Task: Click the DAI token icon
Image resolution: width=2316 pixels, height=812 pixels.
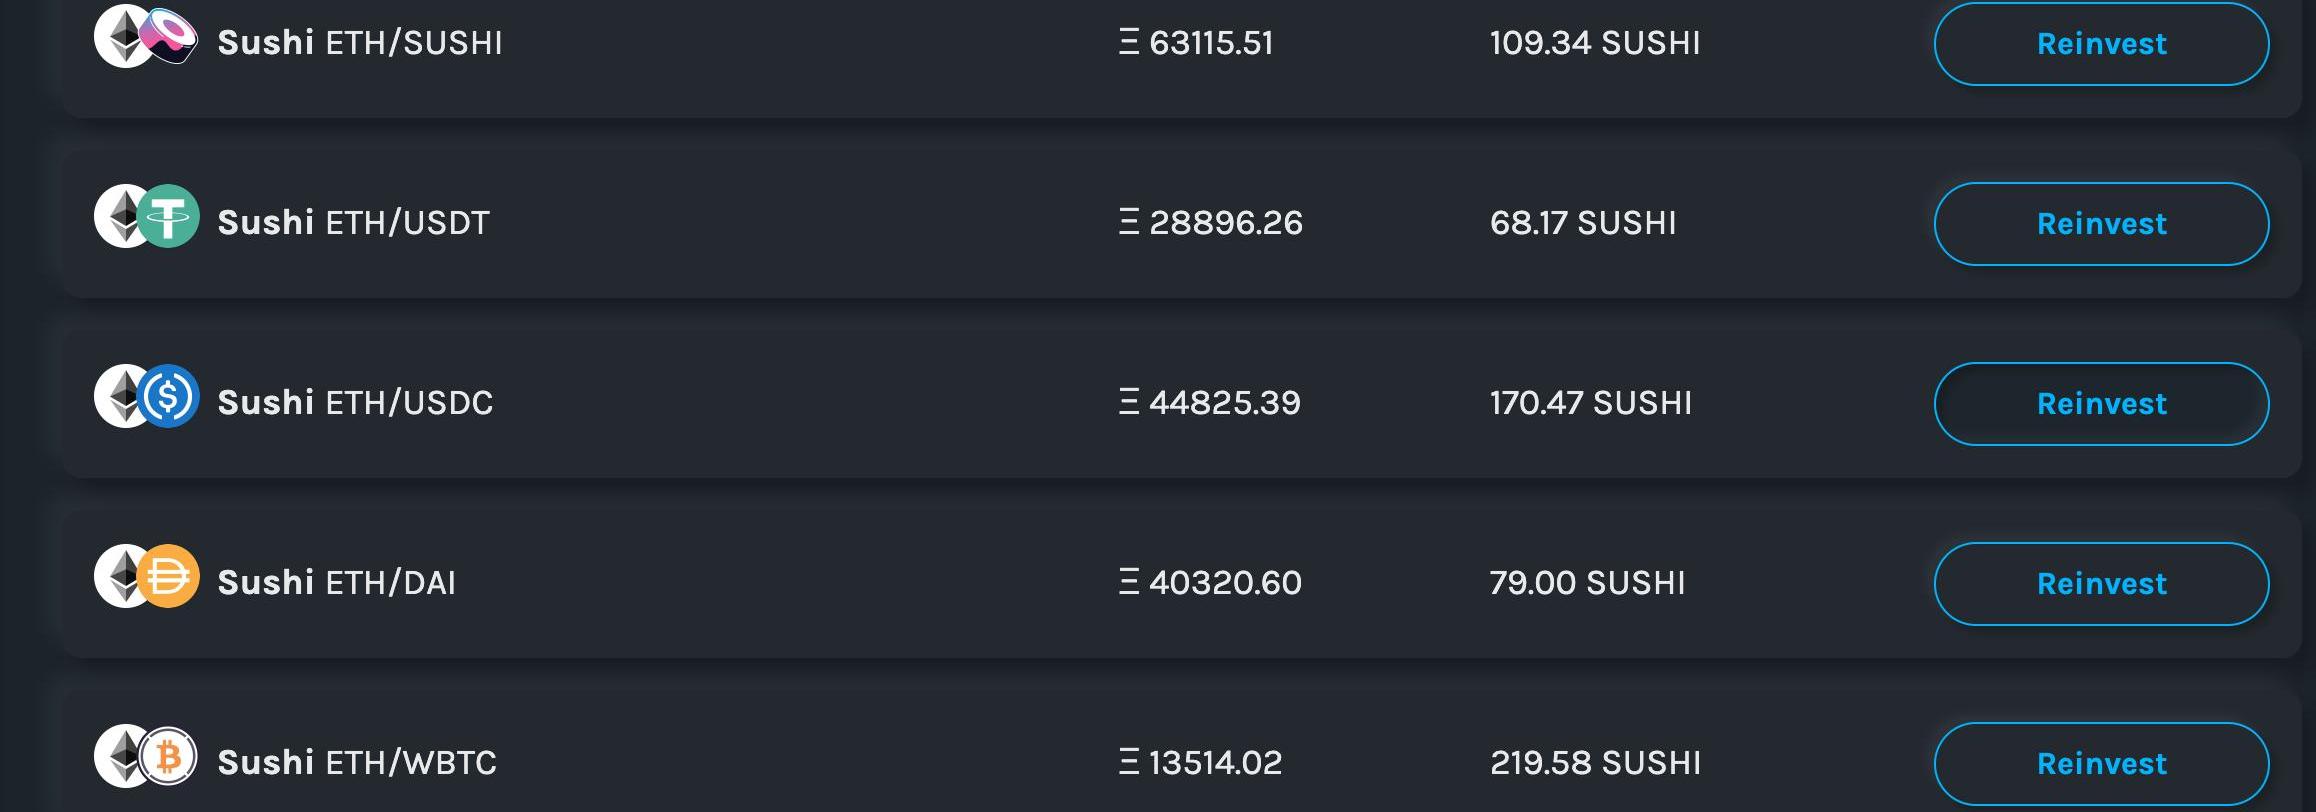Action: click(168, 576)
